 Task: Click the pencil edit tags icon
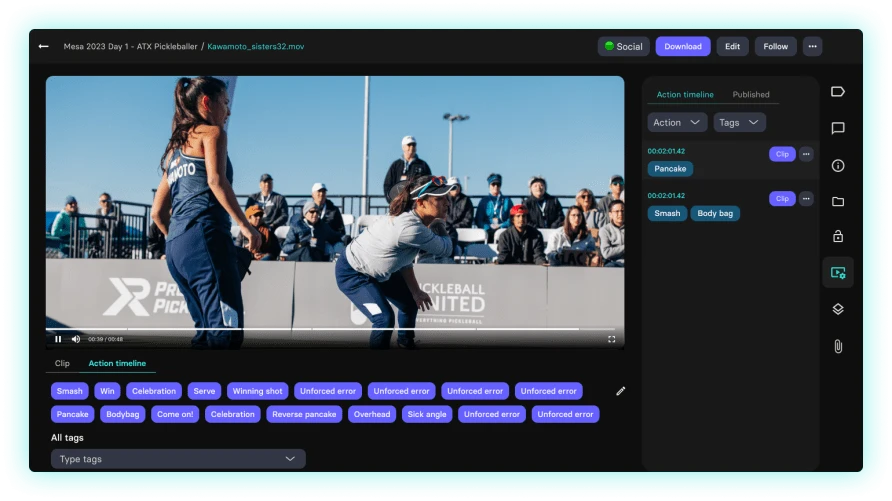(x=620, y=391)
